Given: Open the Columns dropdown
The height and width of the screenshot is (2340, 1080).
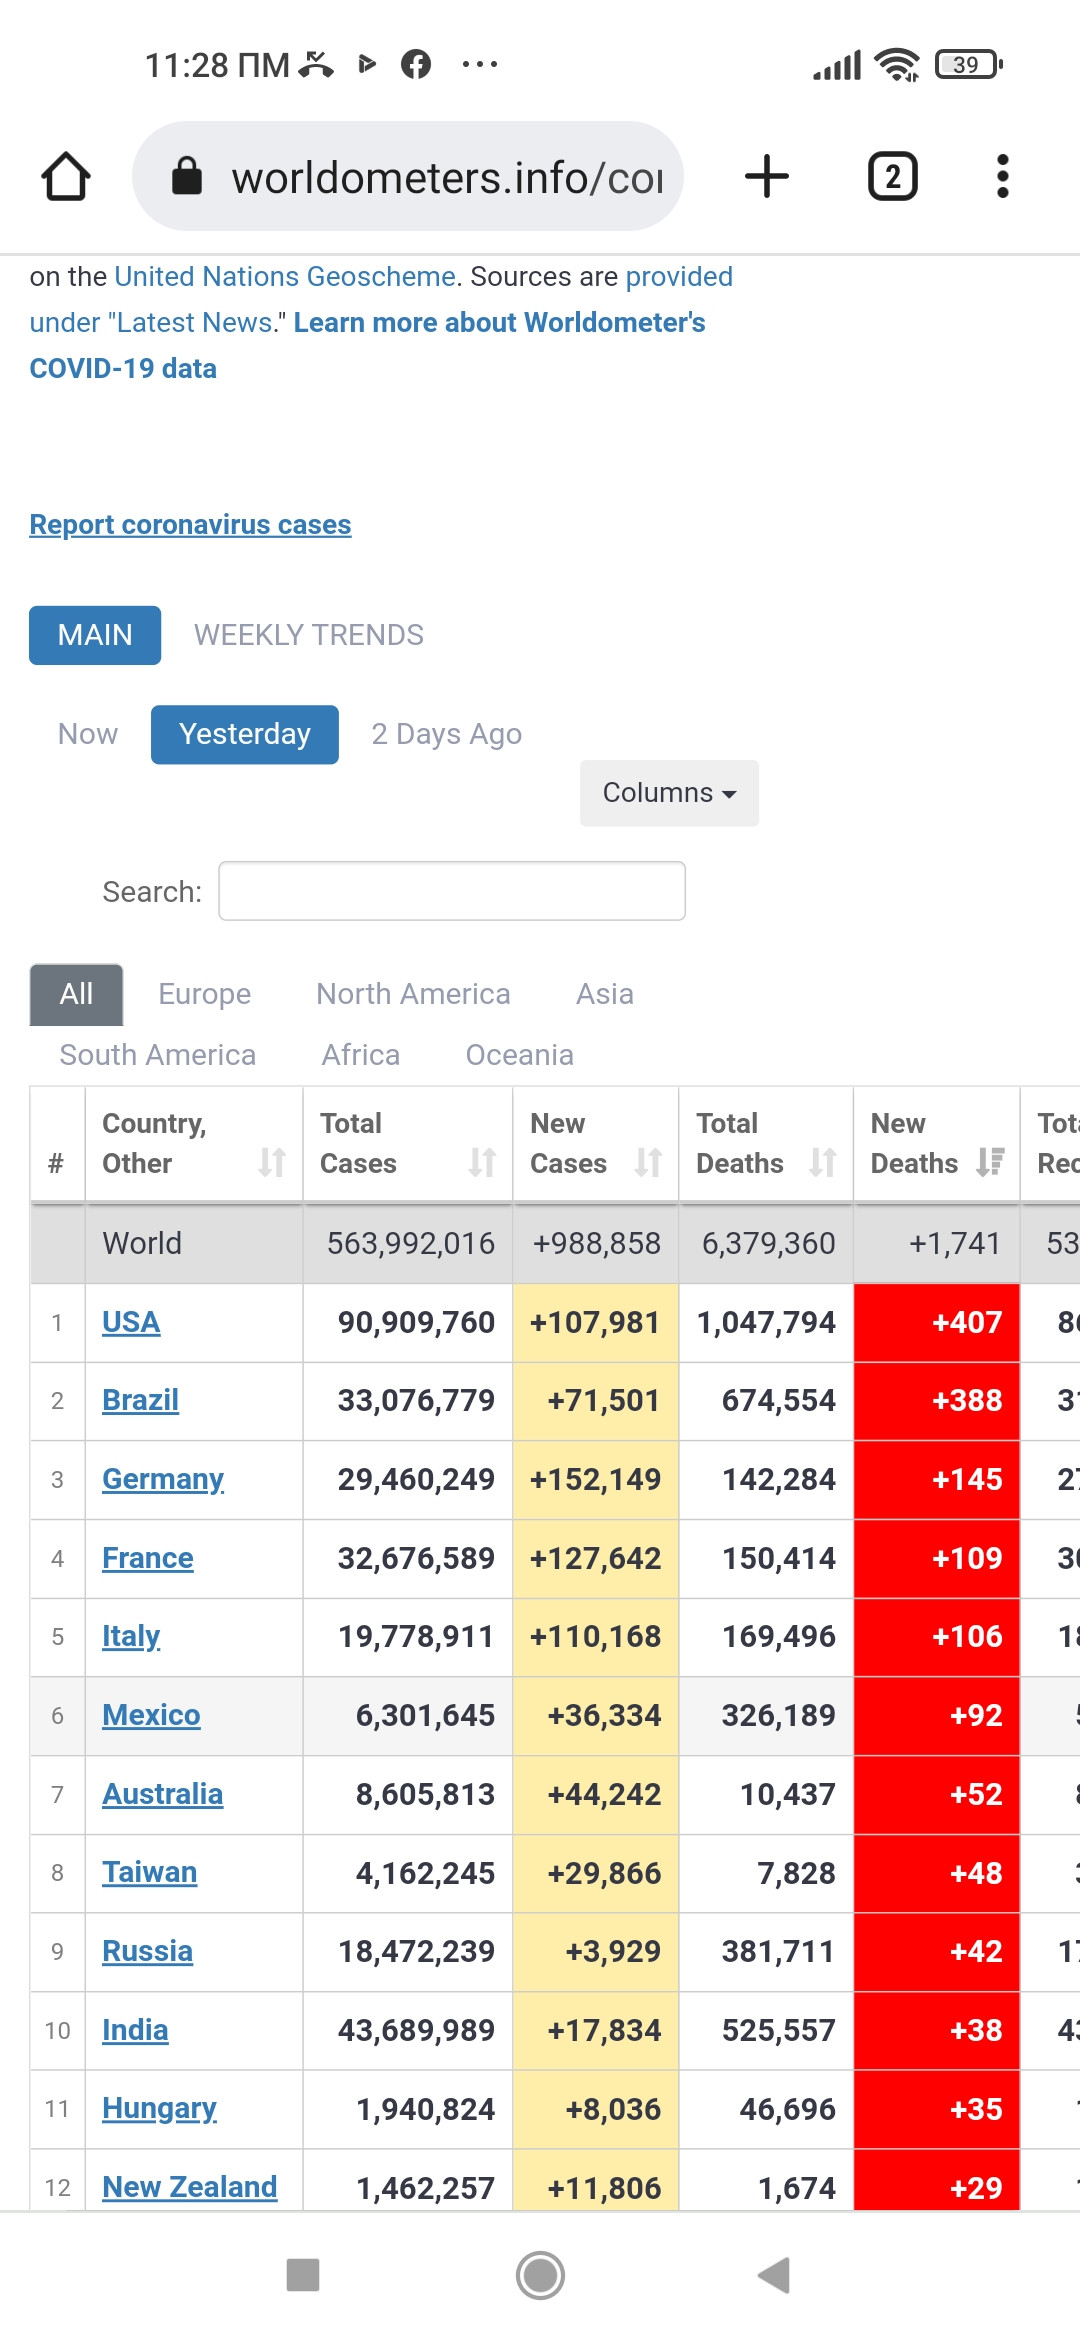Looking at the screenshot, I should tap(669, 793).
